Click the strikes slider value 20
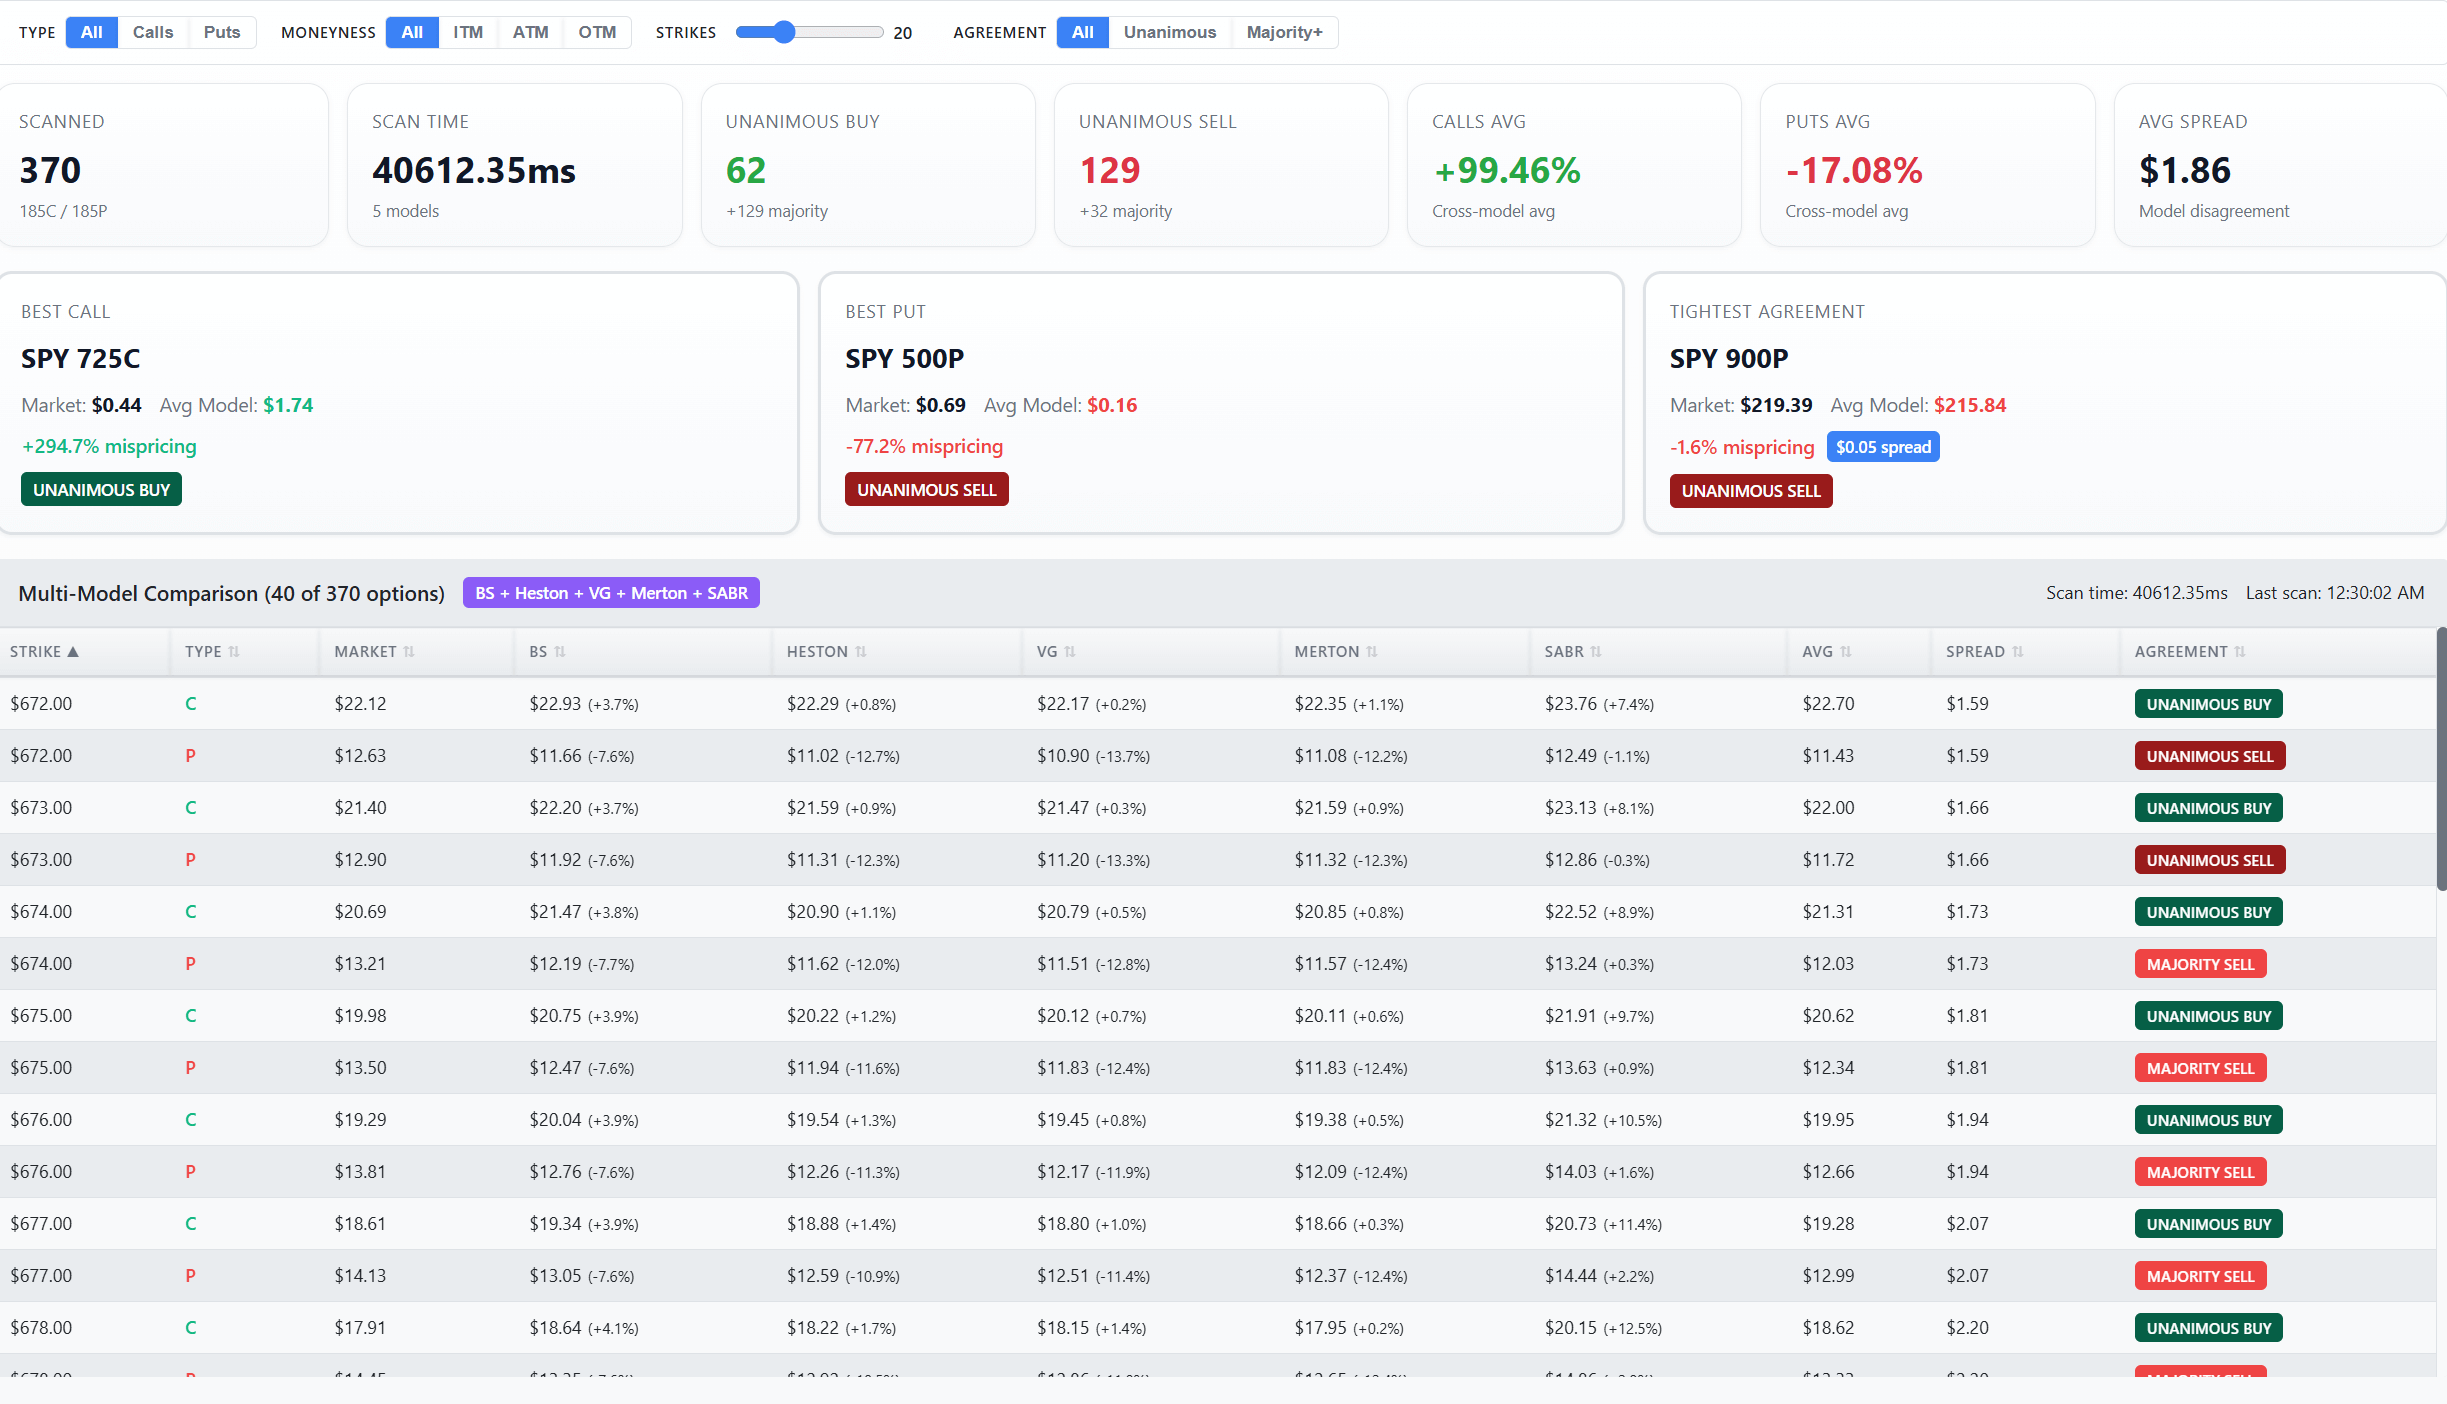Image resolution: width=2447 pixels, height=1404 pixels. [902, 33]
